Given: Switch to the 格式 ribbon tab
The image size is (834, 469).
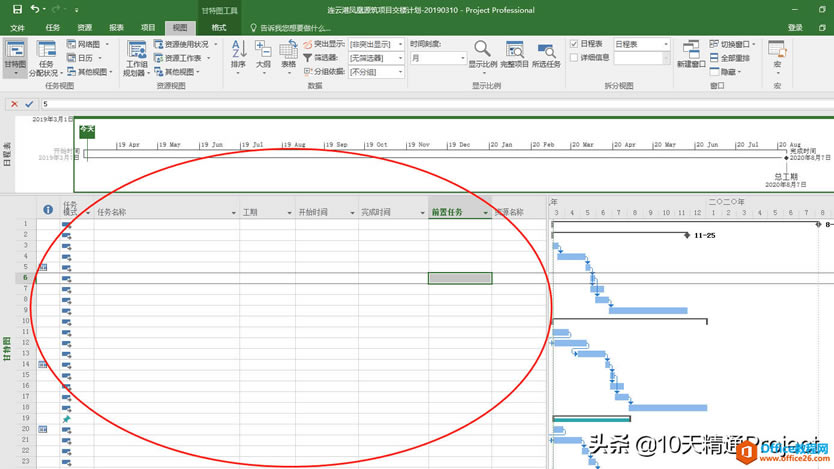Looking at the screenshot, I should [219, 28].
